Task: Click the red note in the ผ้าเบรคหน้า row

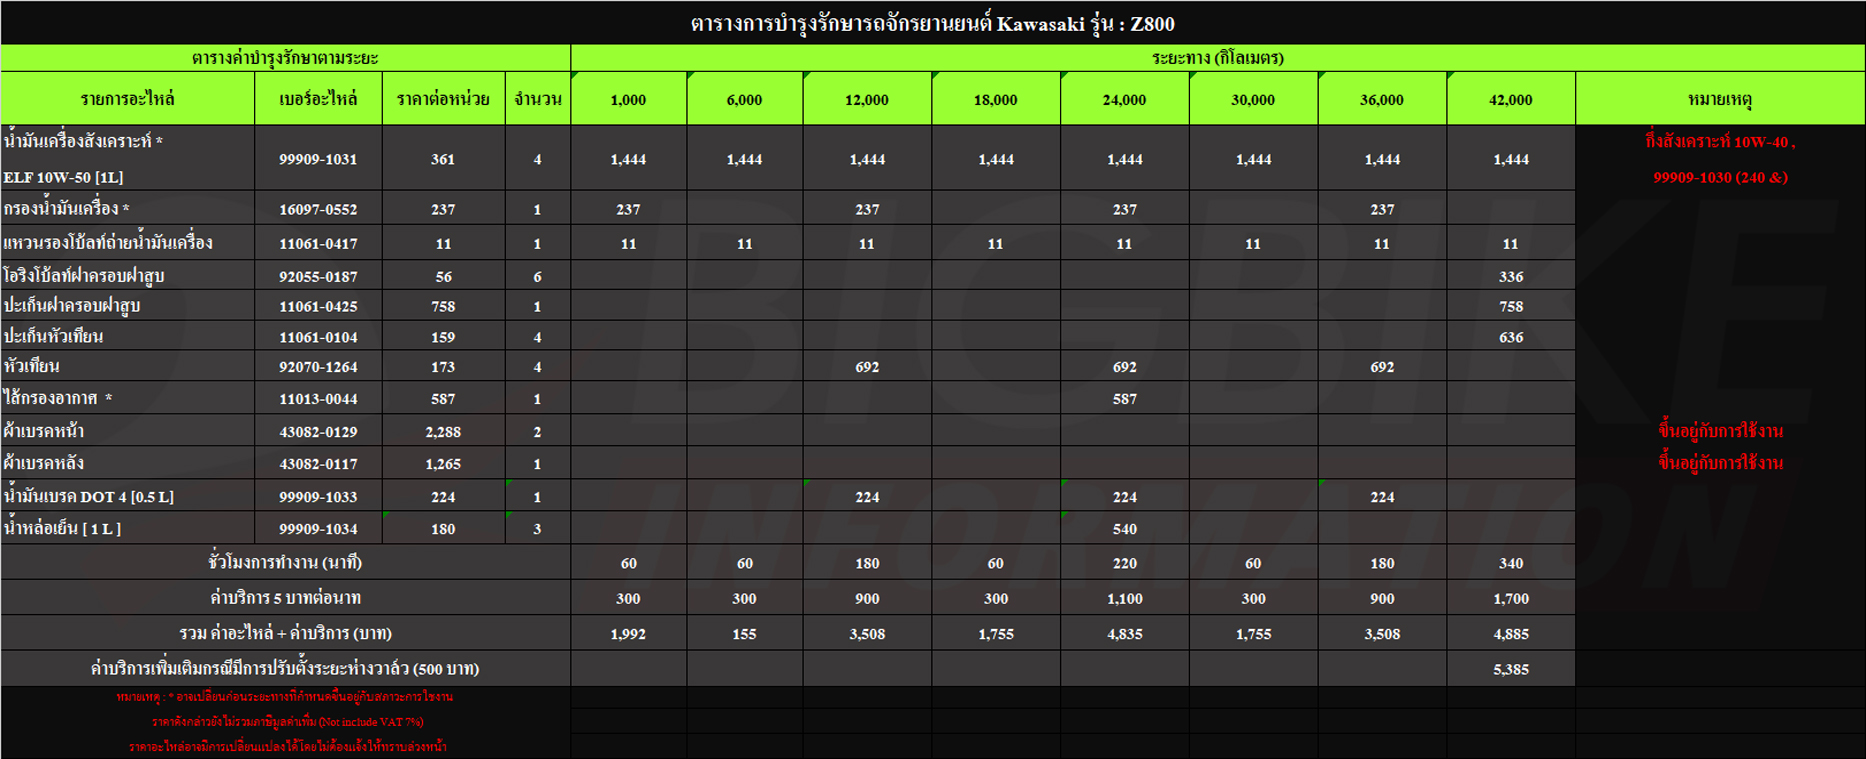Action: pos(1720,431)
